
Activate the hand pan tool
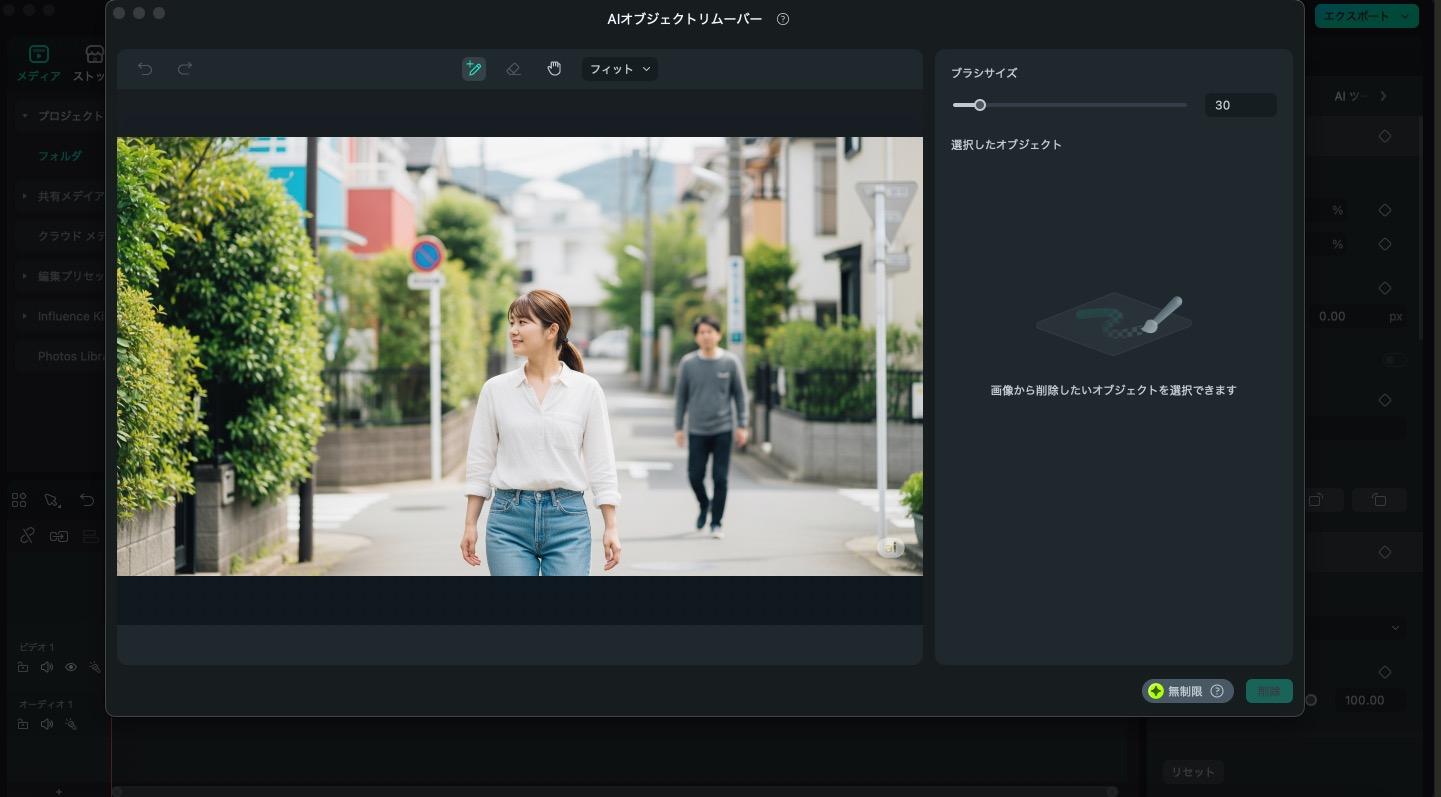(554, 69)
